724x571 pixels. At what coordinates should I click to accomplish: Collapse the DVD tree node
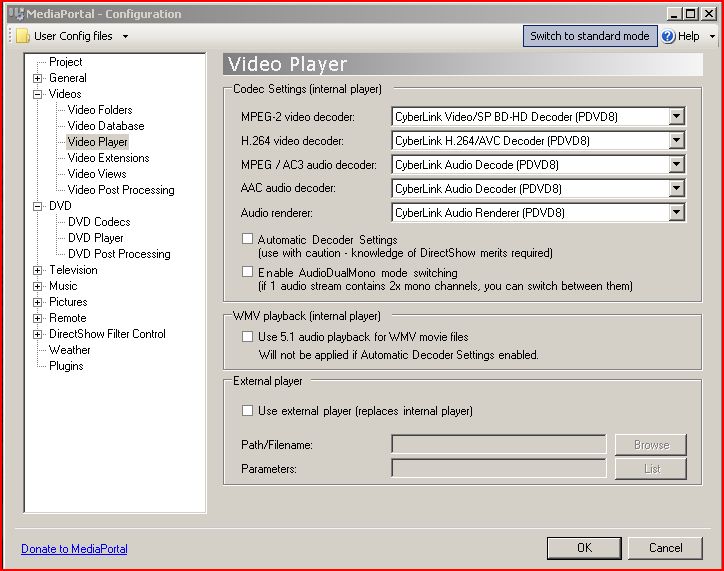pyautogui.click(x=38, y=206)
